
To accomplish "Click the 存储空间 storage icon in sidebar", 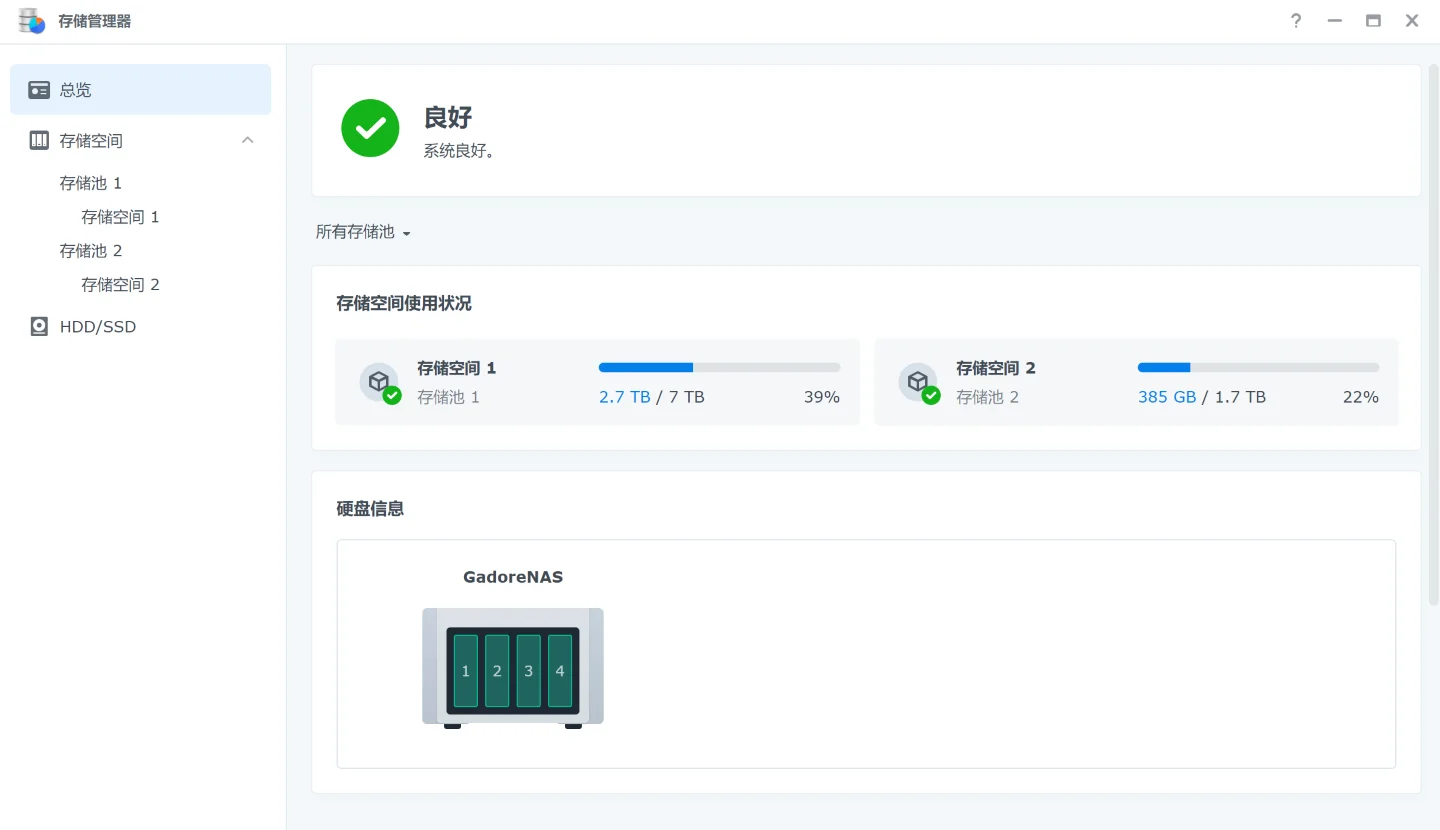I will 39,141.
